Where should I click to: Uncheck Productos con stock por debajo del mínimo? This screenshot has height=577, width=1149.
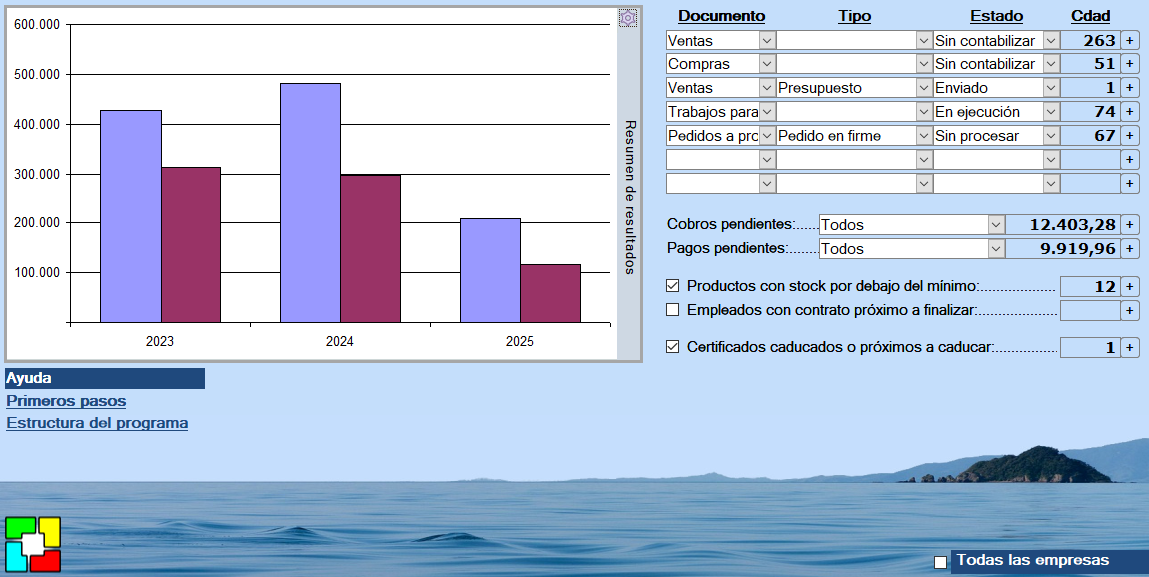[673, 286]
